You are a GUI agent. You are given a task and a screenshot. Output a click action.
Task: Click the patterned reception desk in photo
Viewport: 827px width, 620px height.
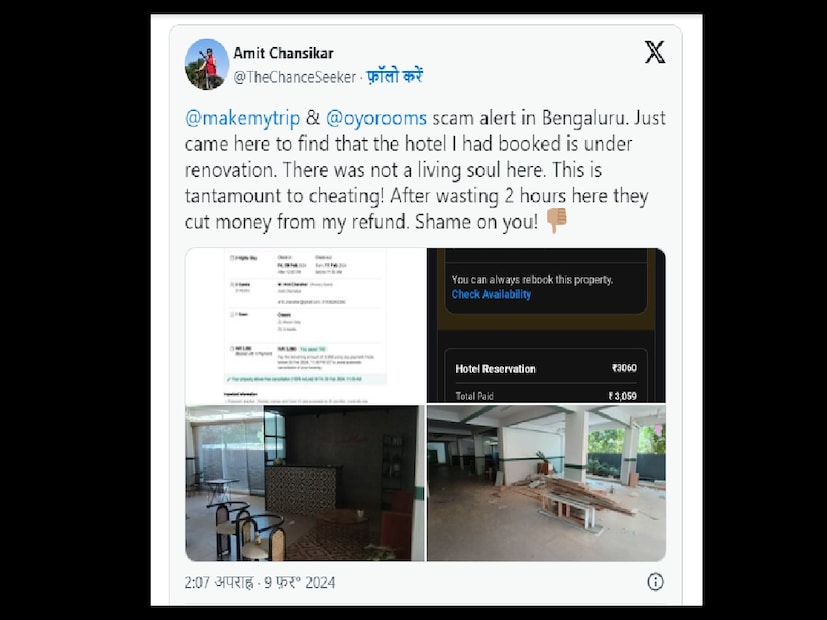click(301, 490)
